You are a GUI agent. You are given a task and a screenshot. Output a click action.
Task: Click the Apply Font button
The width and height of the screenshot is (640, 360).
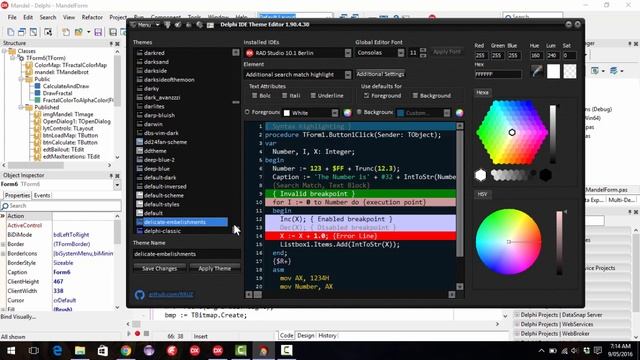[447, 52]
